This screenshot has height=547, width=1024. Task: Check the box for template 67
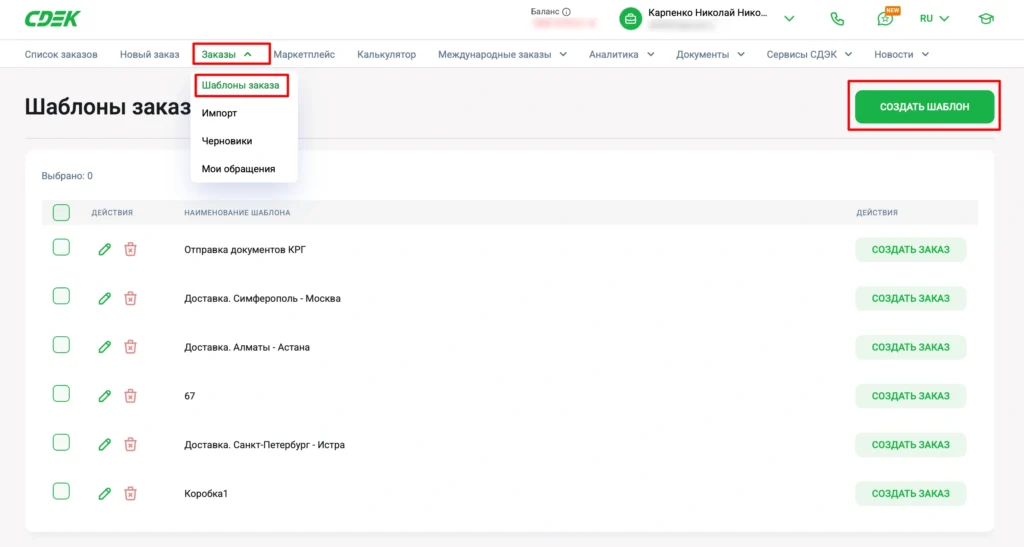61,394
